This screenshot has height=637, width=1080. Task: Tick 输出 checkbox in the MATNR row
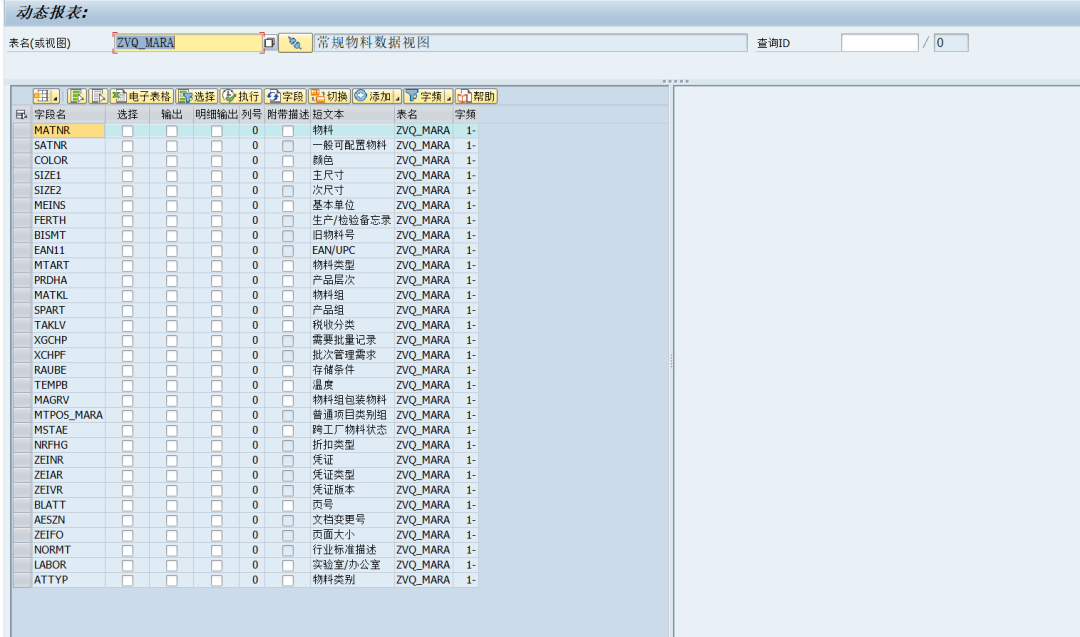coord(172,131)
